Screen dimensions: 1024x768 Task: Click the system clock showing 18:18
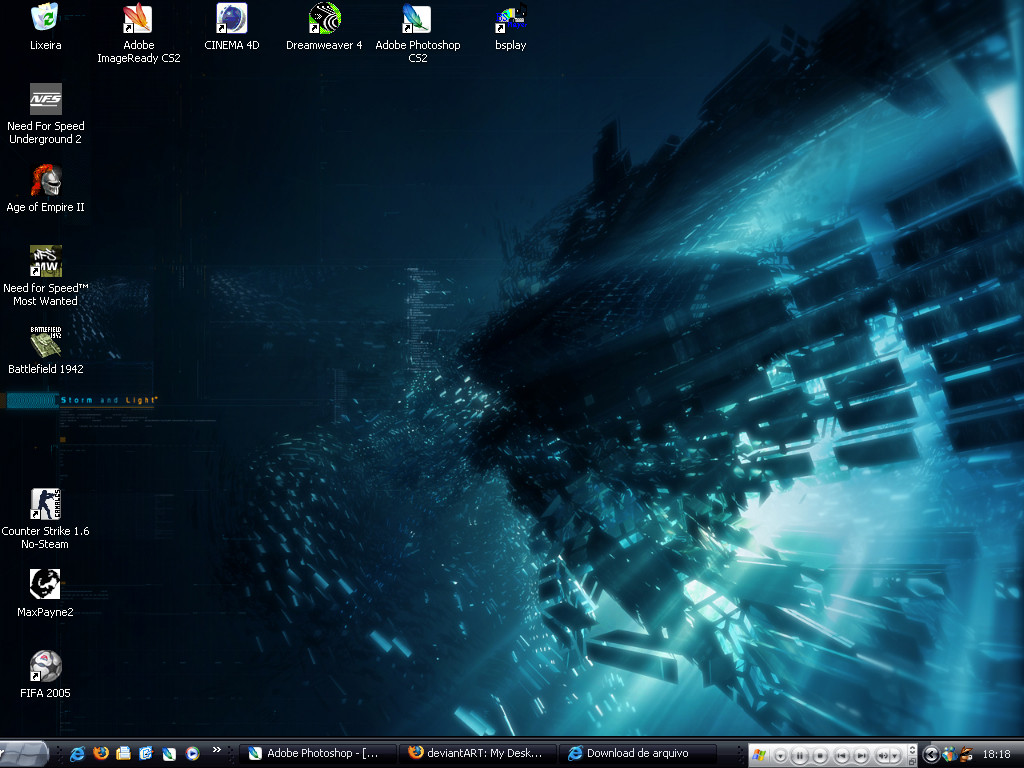coord(996,754)
